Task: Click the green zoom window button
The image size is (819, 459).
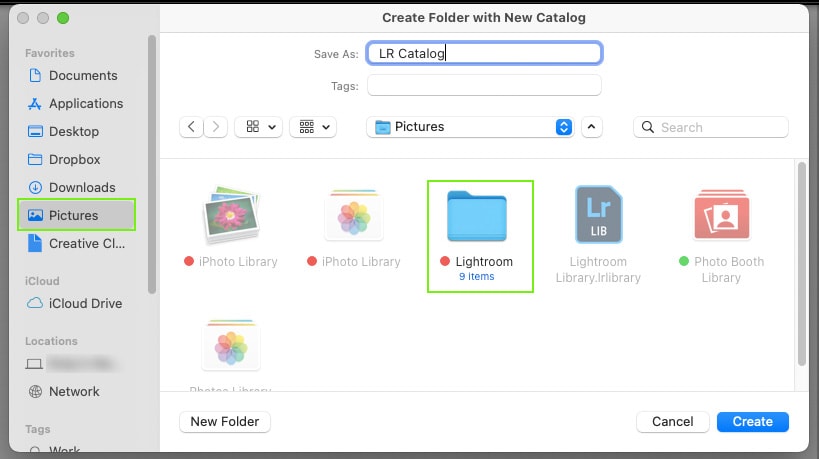Action: point(63,18)
